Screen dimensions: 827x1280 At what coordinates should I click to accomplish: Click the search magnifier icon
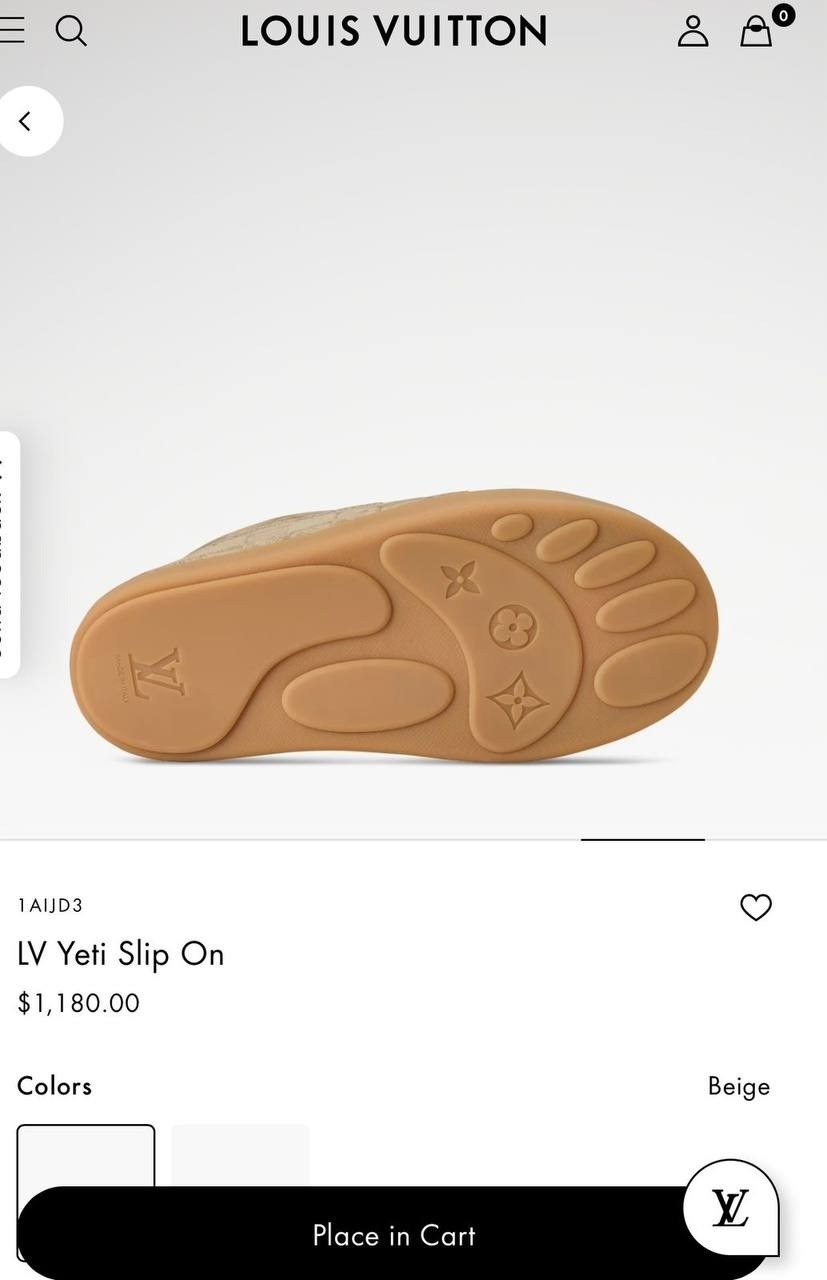pos(71,31)
